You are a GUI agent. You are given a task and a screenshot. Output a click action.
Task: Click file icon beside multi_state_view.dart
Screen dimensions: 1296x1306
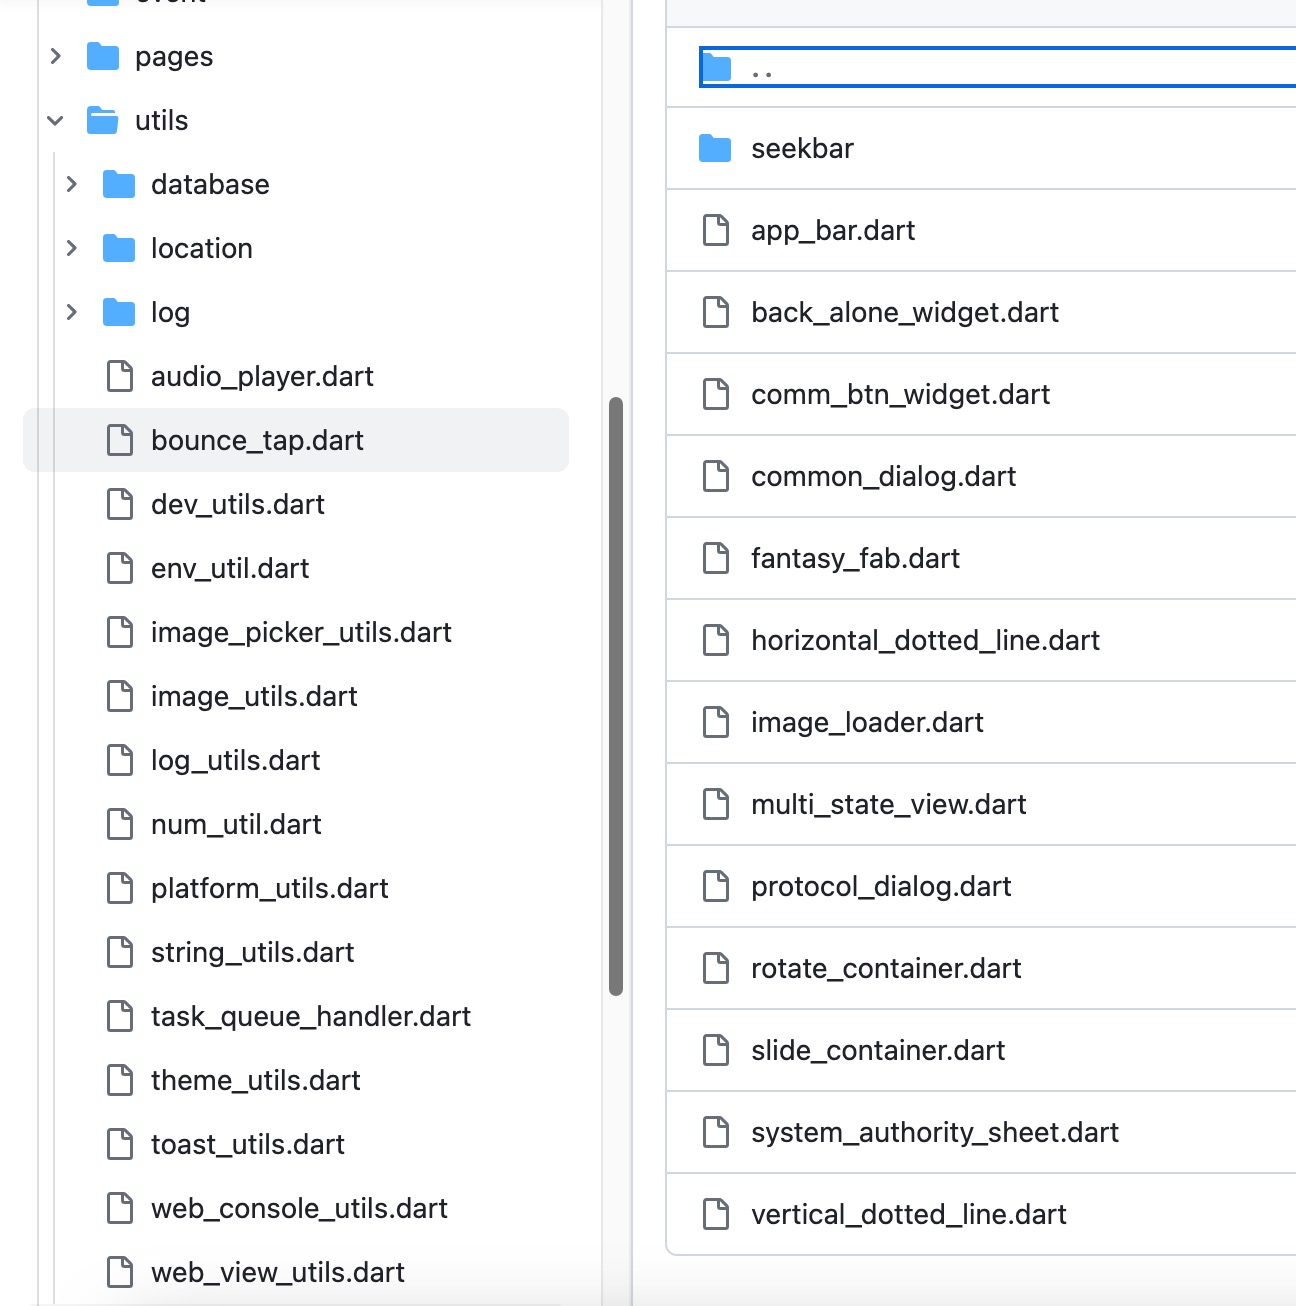(x=716, y=805)
